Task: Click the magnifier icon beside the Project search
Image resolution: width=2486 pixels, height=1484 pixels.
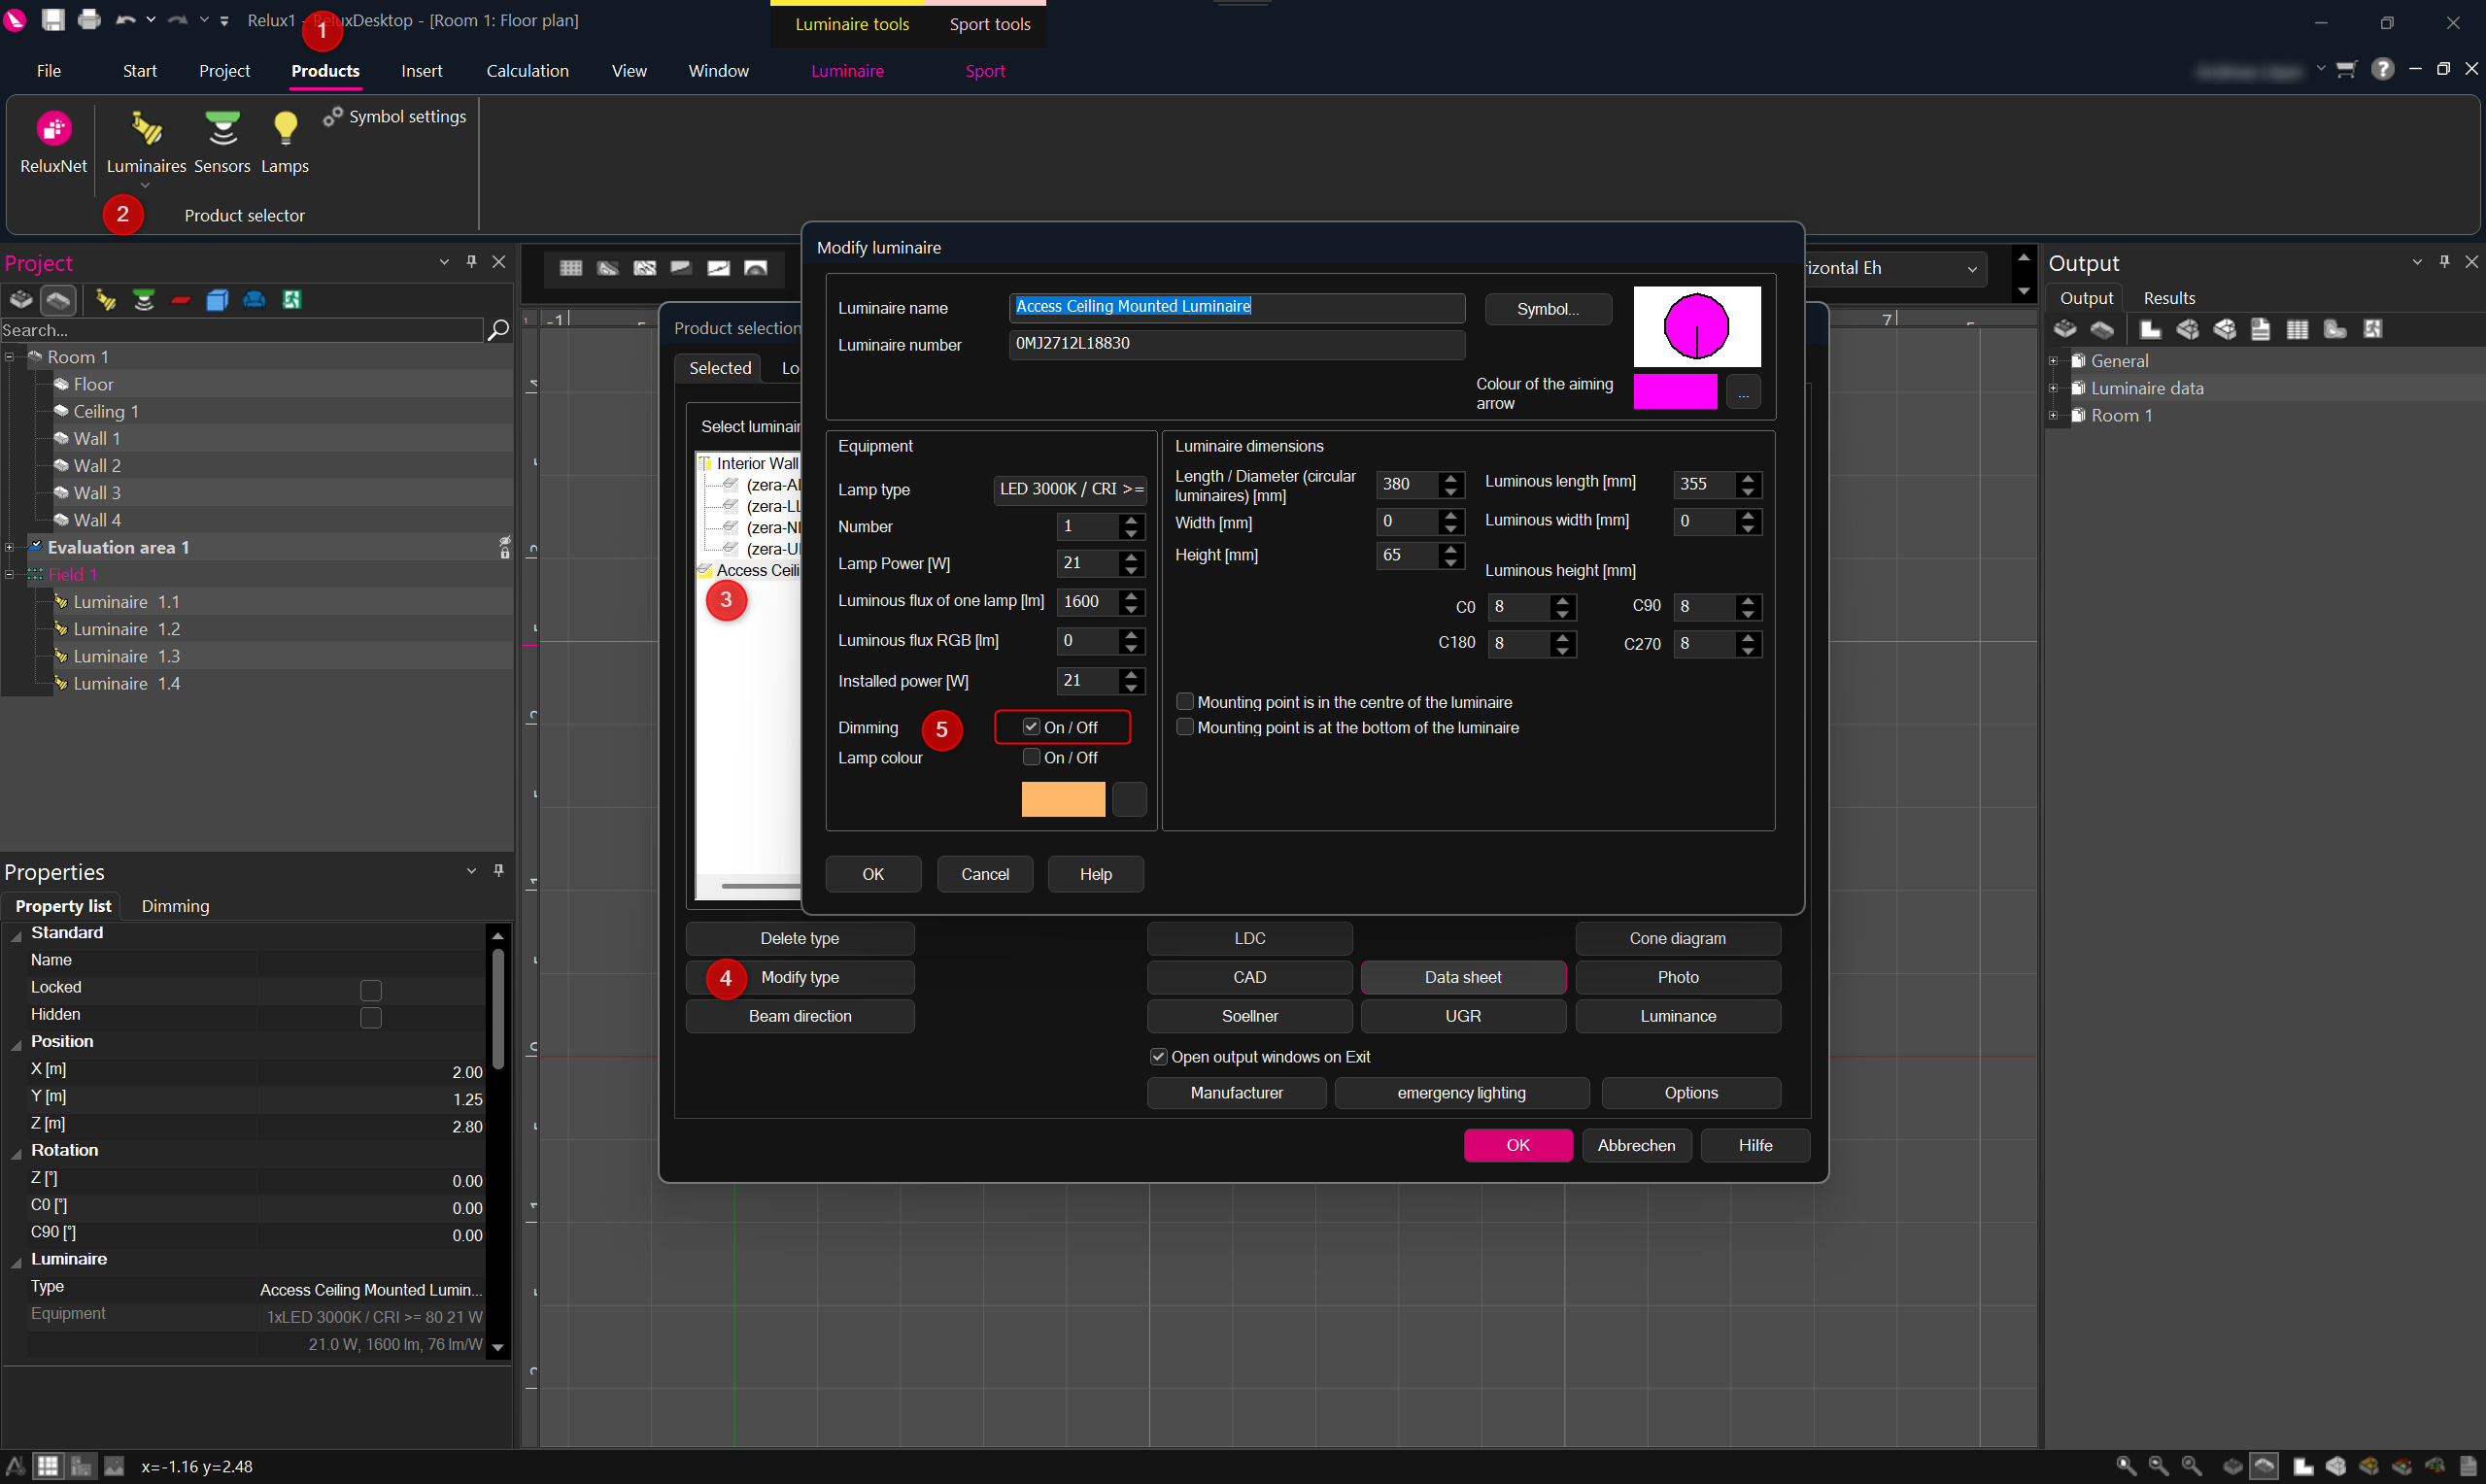Action: tap(498, 330)
